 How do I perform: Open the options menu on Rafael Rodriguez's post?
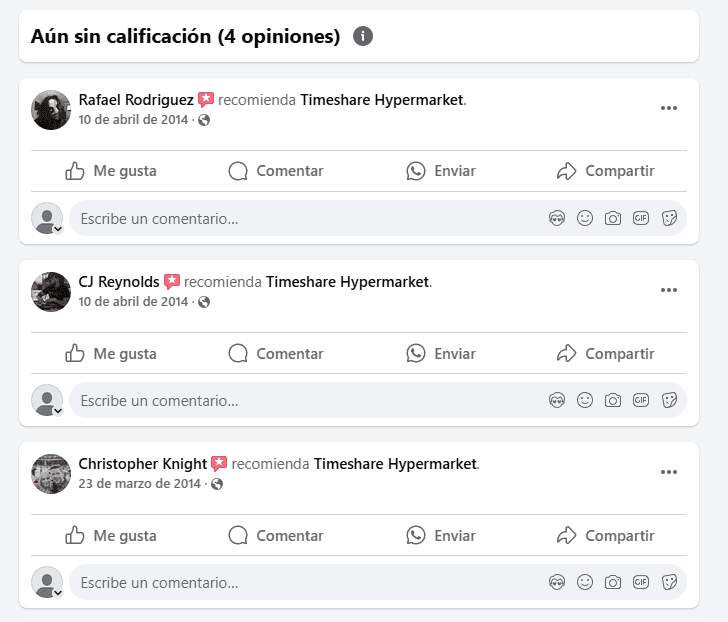[669, 108]
